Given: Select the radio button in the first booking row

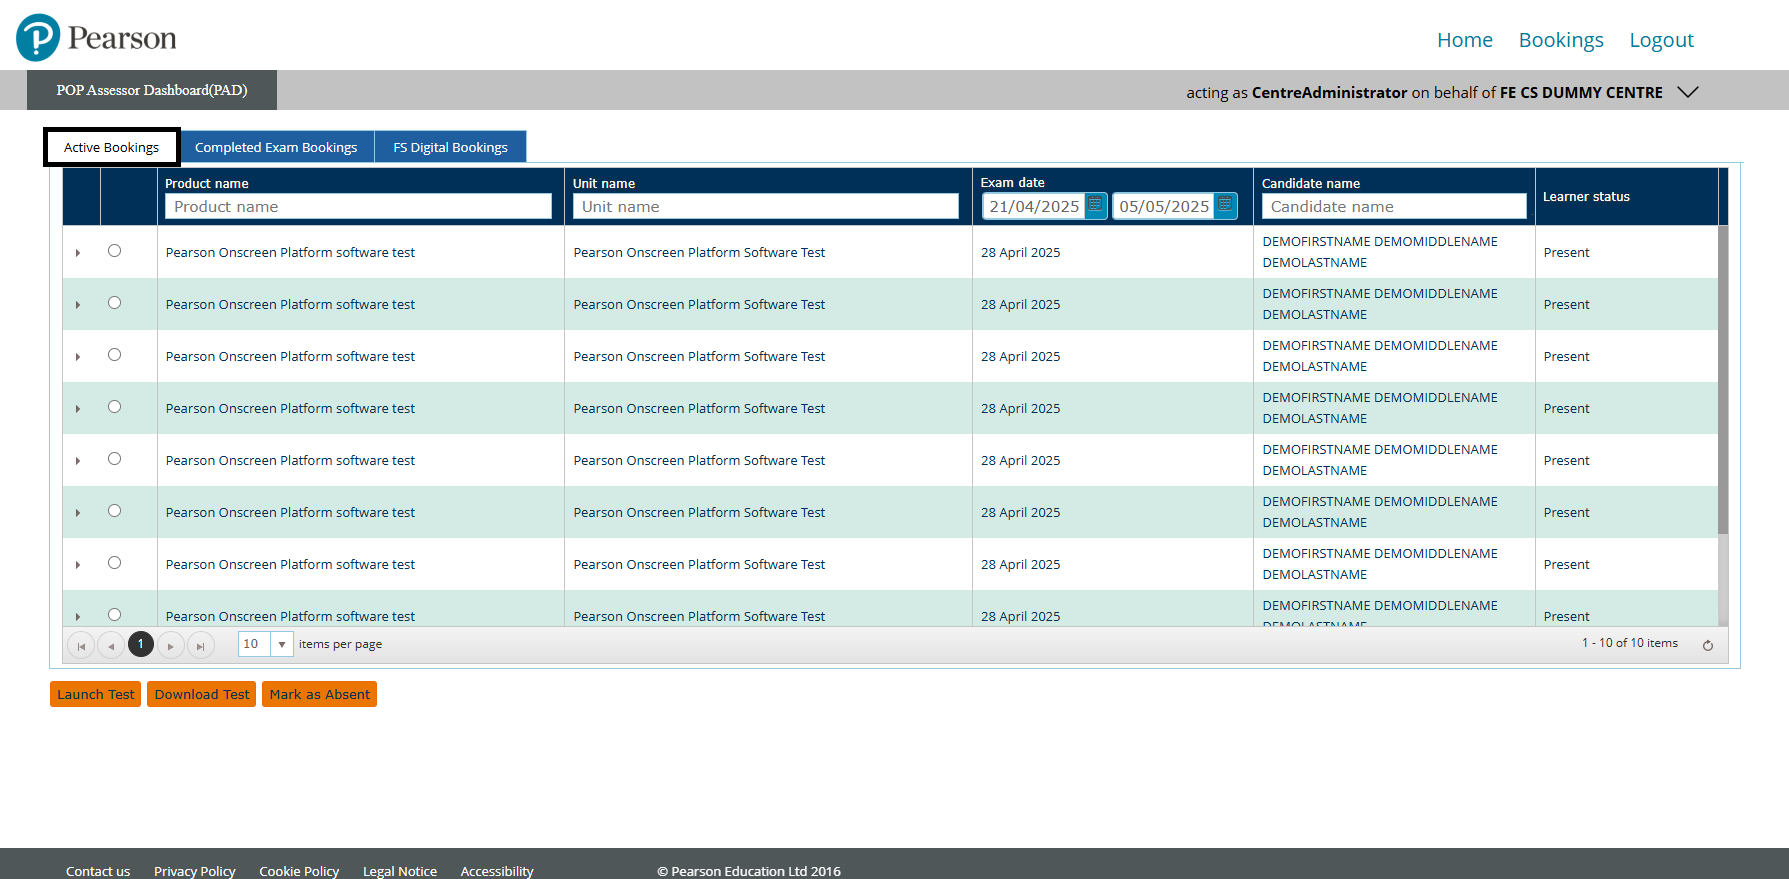Looking at the screenshot, I should pyautogui.click(x=115, y=251).
